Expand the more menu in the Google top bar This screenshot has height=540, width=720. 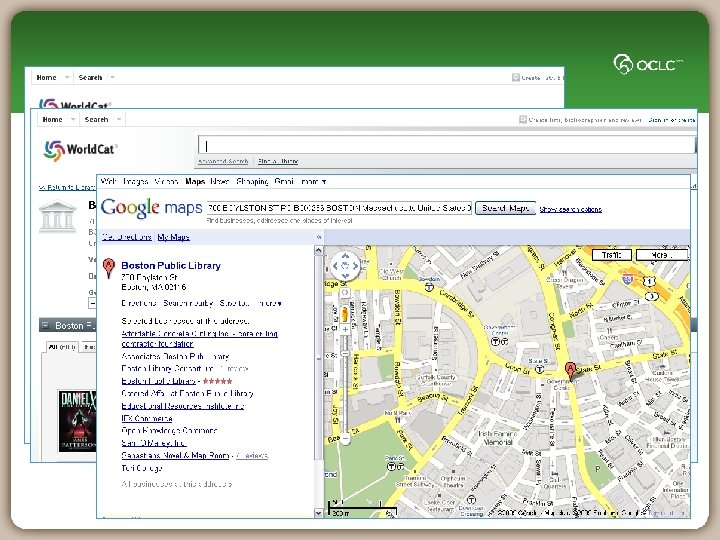(314, 181)
